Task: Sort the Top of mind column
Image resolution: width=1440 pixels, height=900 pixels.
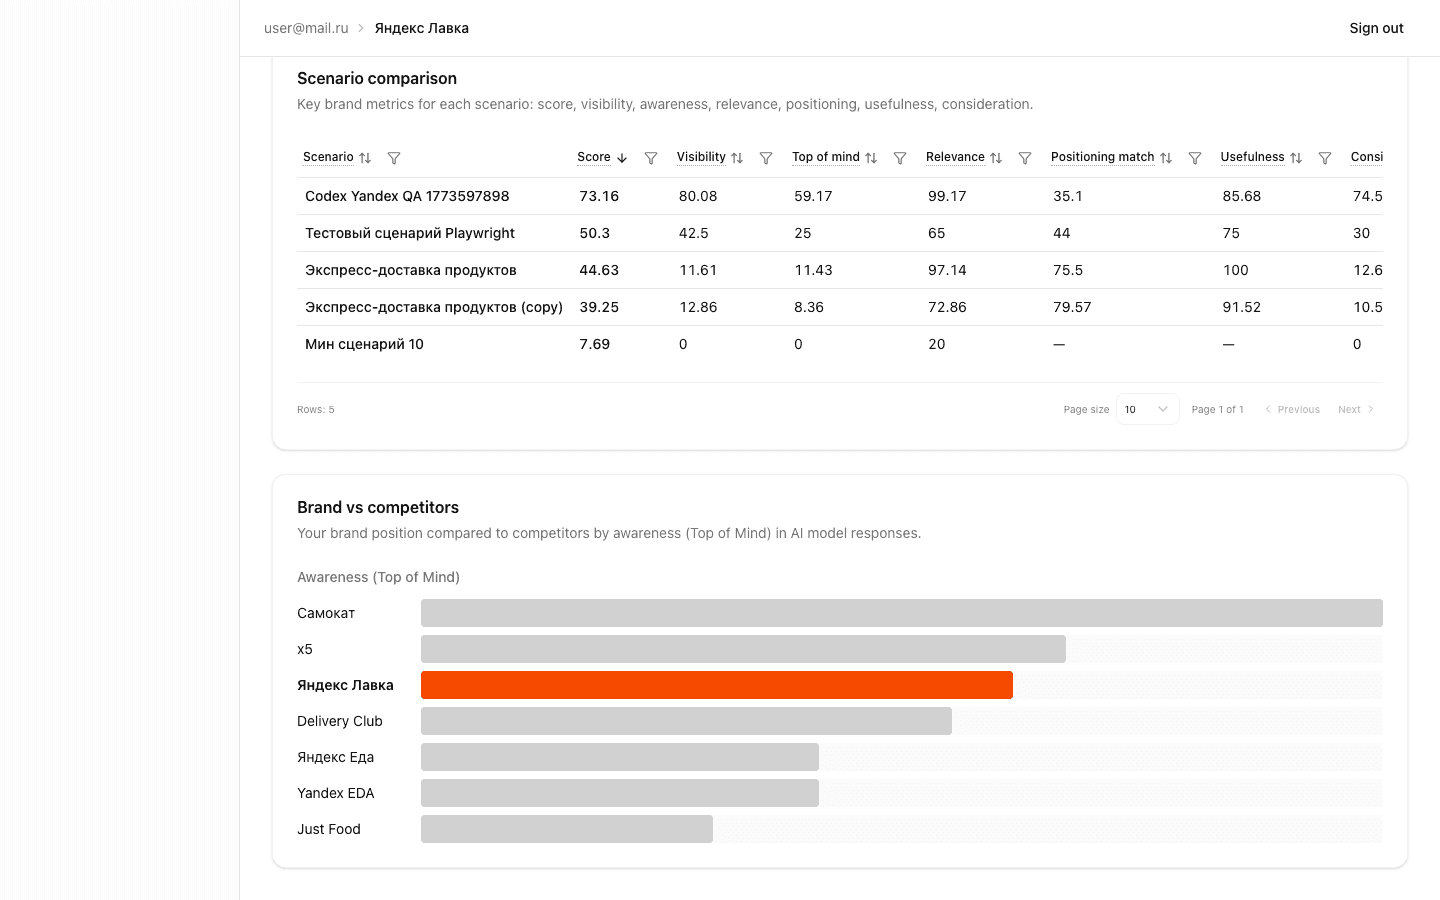Action: click(871, 157)
